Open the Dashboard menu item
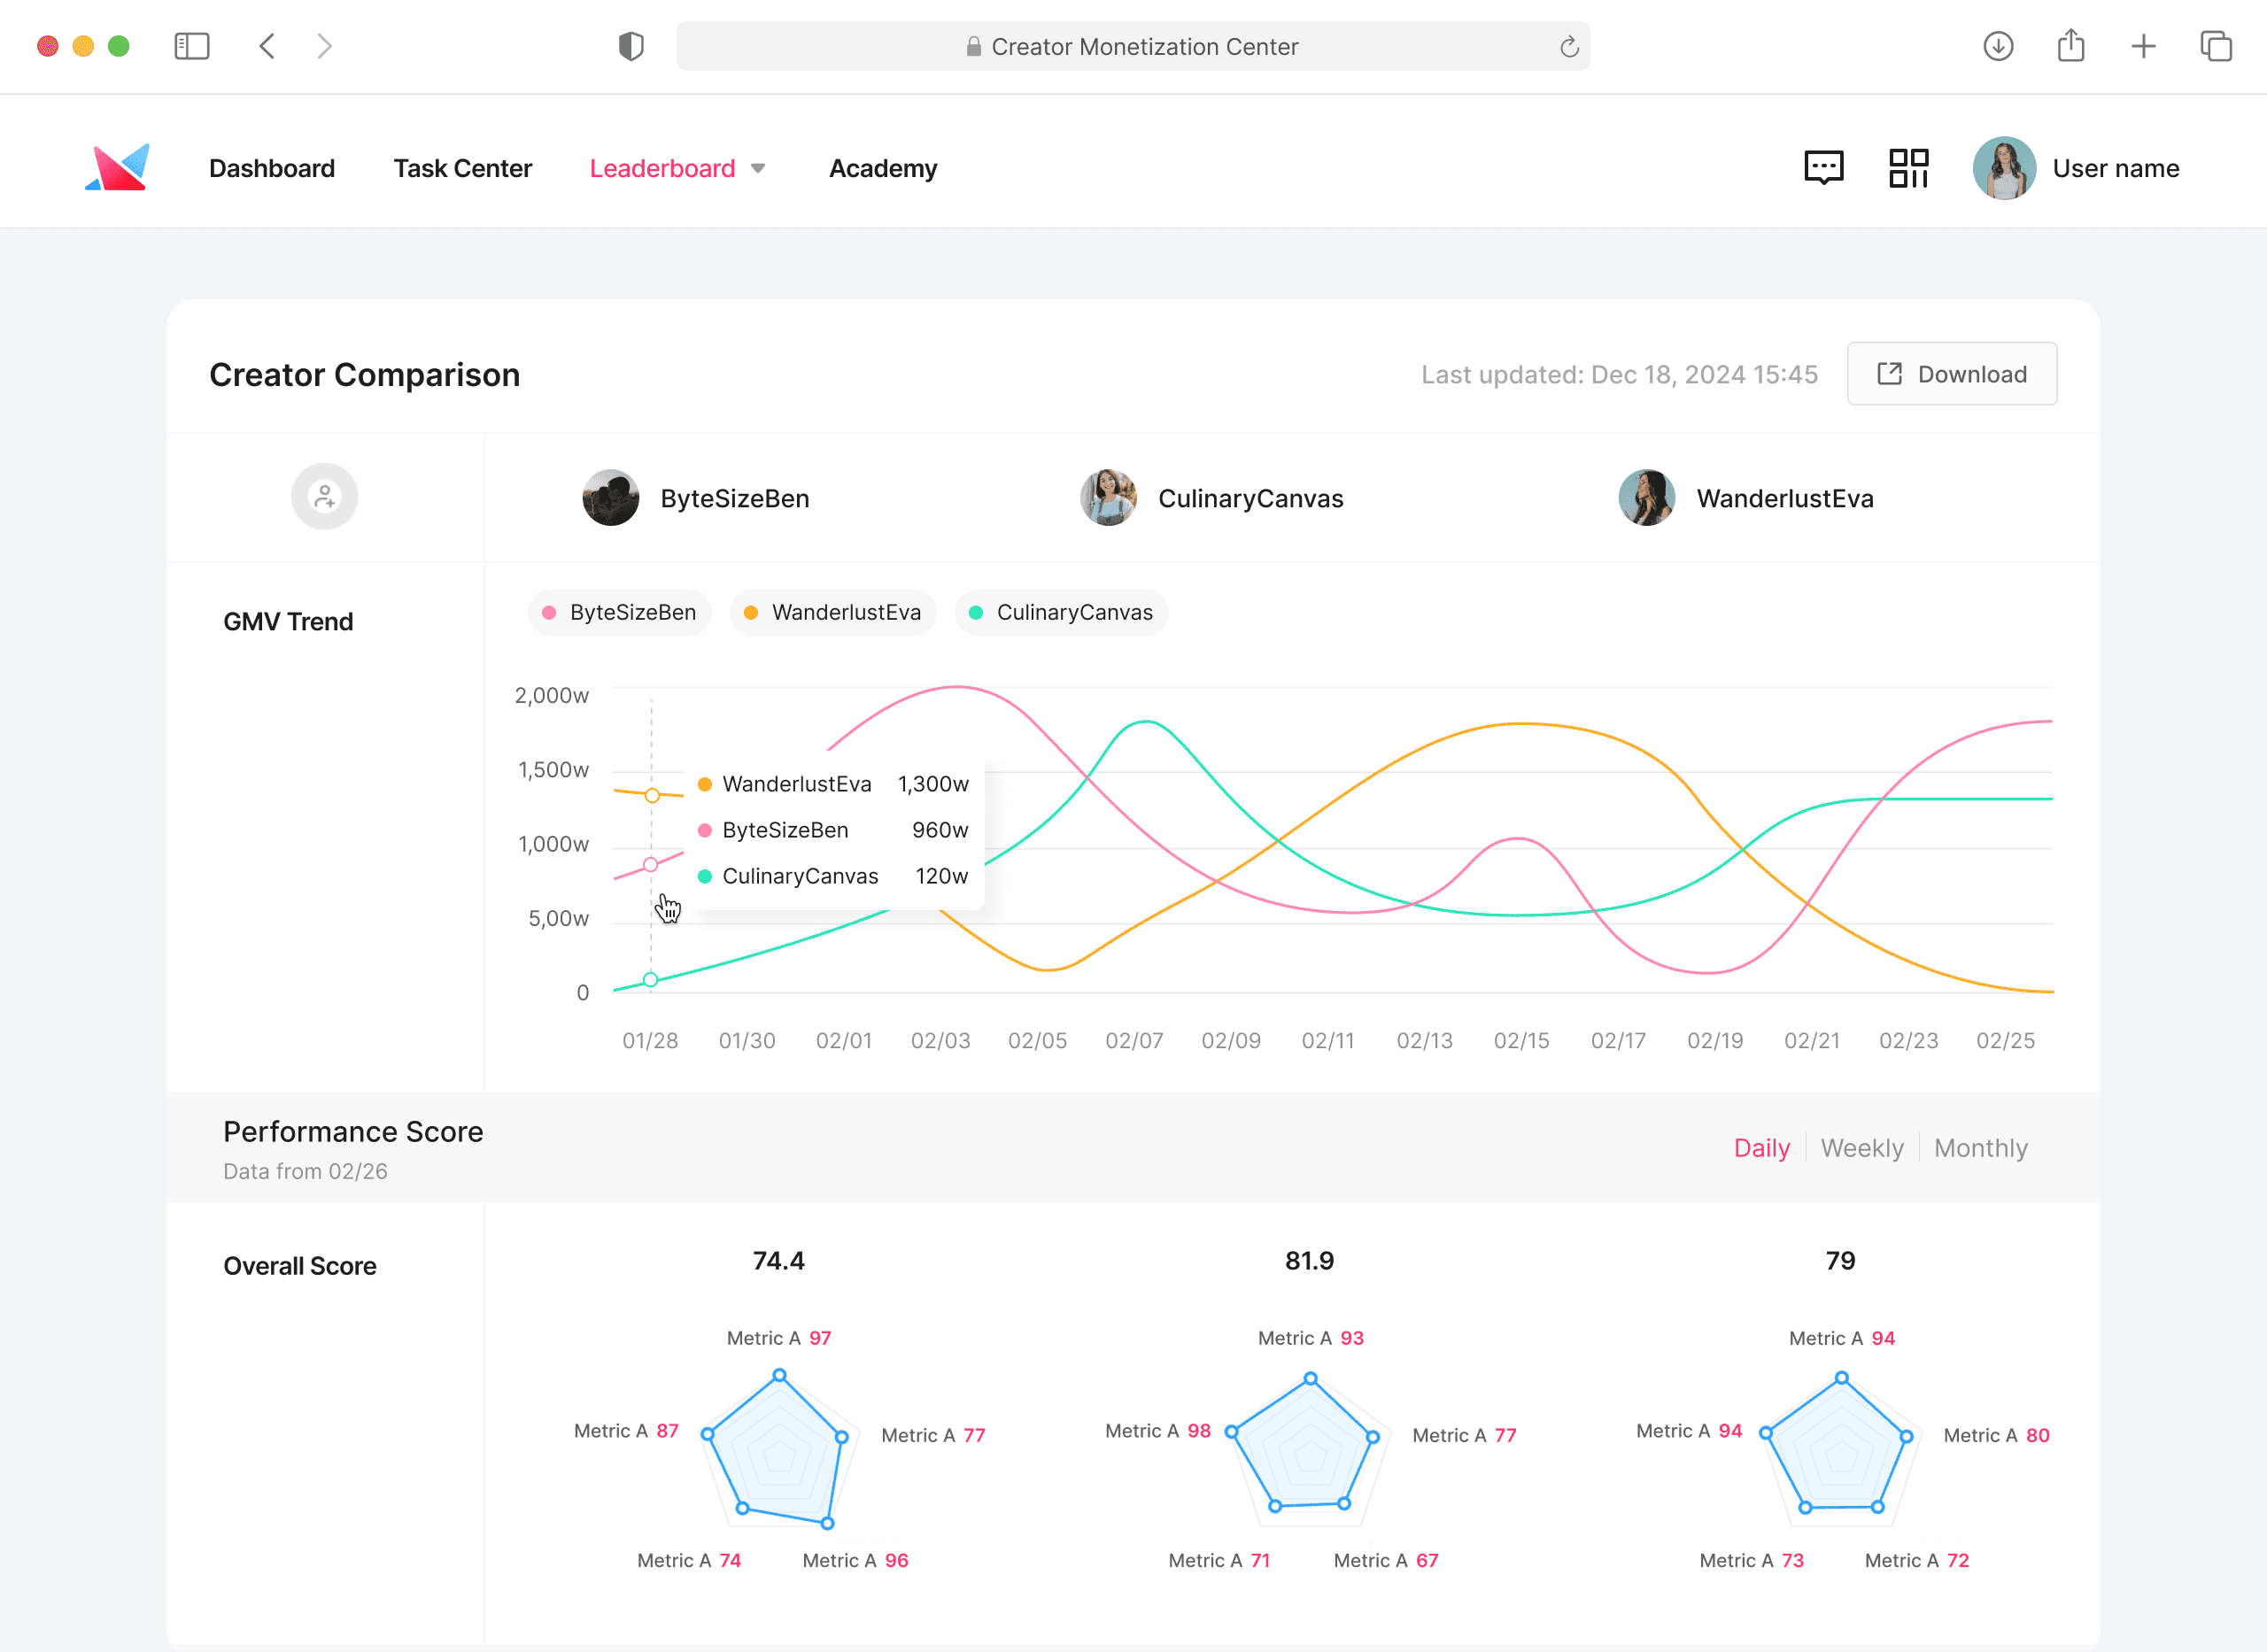The image size is (2267, 1652). (x=272, y=168)
